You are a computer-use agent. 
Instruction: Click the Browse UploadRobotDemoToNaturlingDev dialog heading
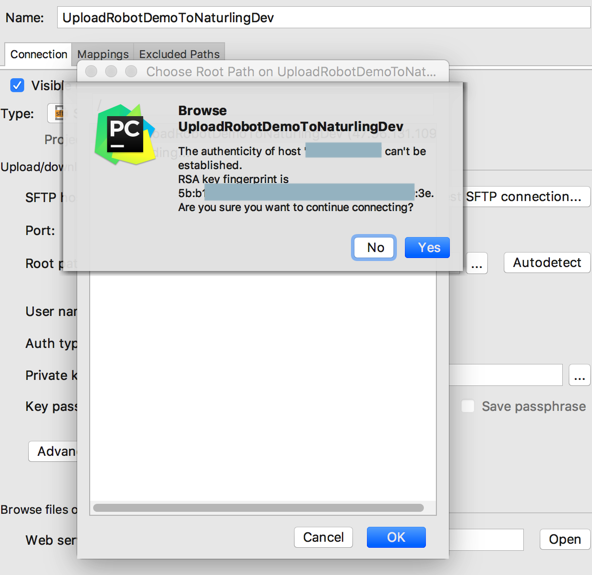pyautogui.click(x=291, y=119)
